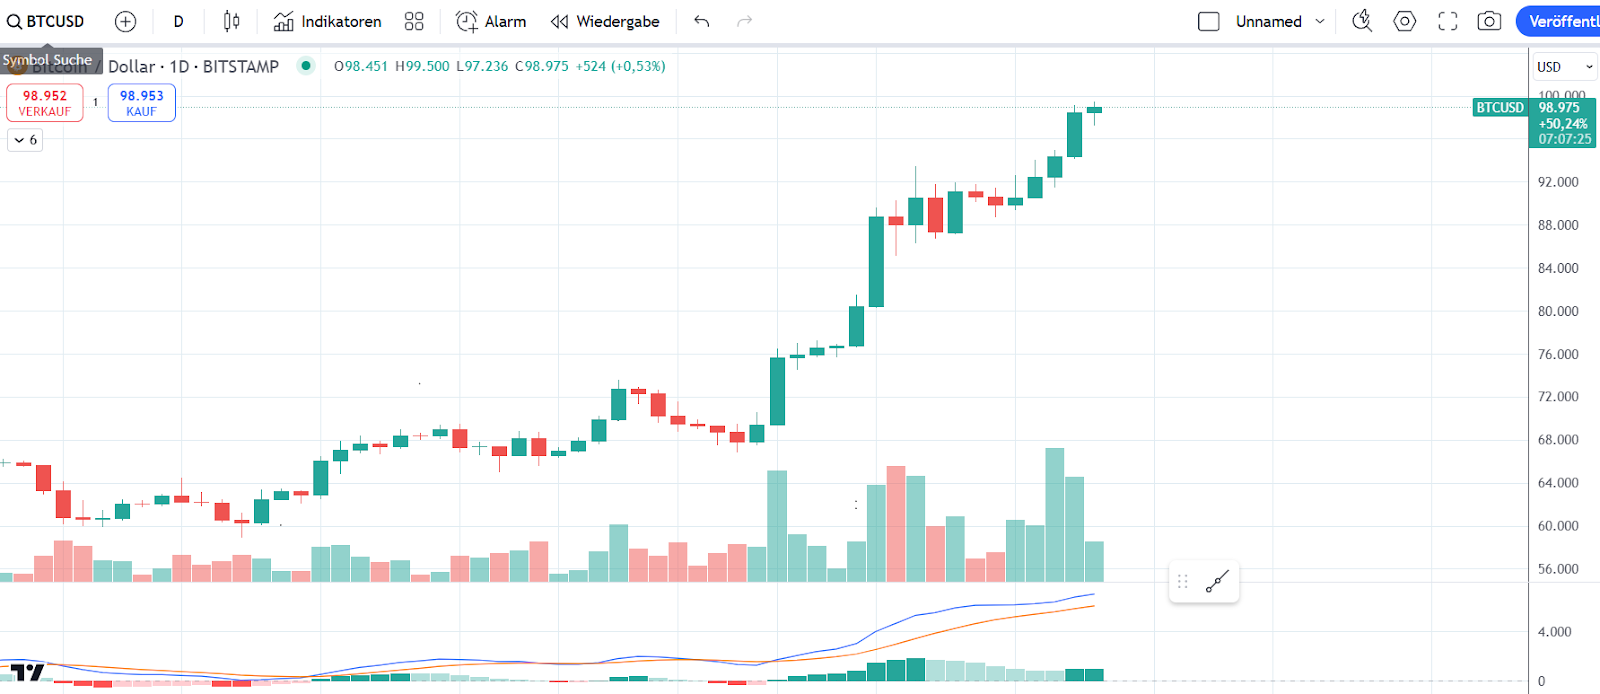The image size is (1600, 694).
Task: Open chart settings hexagon icon
Action: pyautogui.click(x=1405, y=21)
